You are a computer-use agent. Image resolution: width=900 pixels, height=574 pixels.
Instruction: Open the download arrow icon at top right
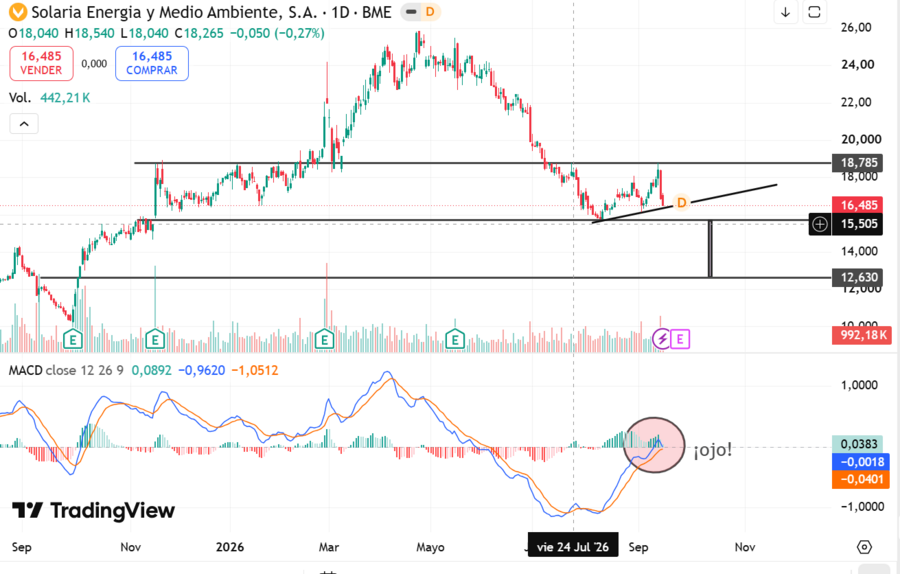point(786,12)
